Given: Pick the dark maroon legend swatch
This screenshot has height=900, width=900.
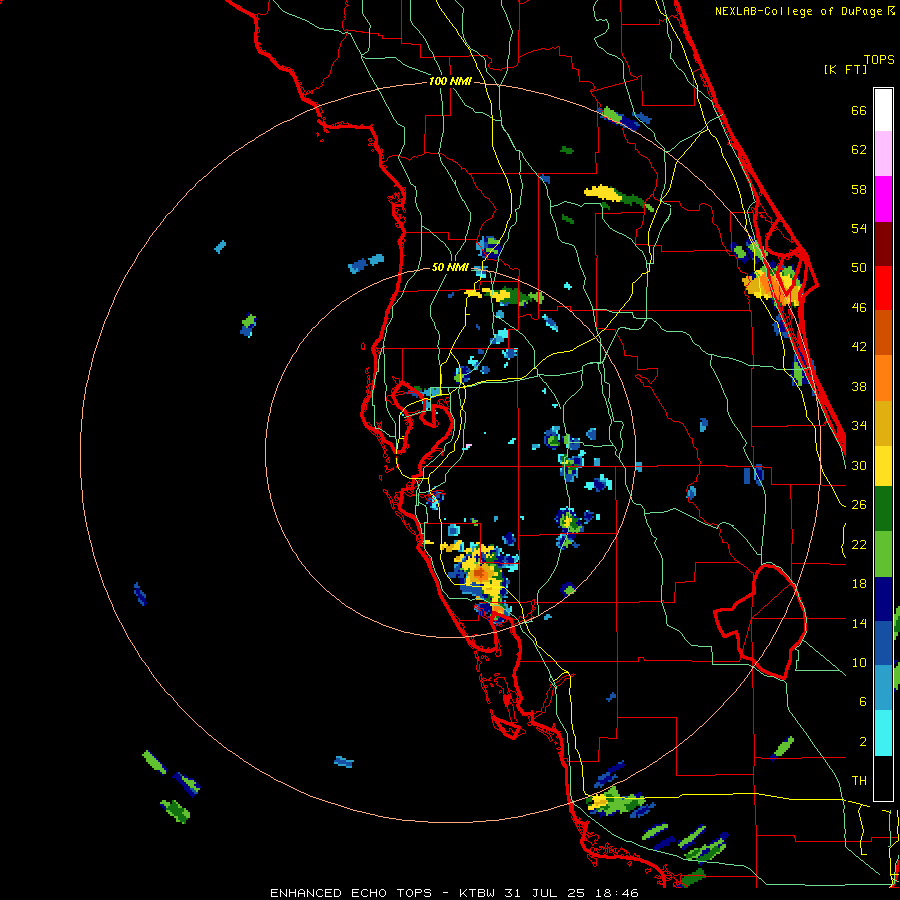Looking at the screenshot, I should [883, 243].
